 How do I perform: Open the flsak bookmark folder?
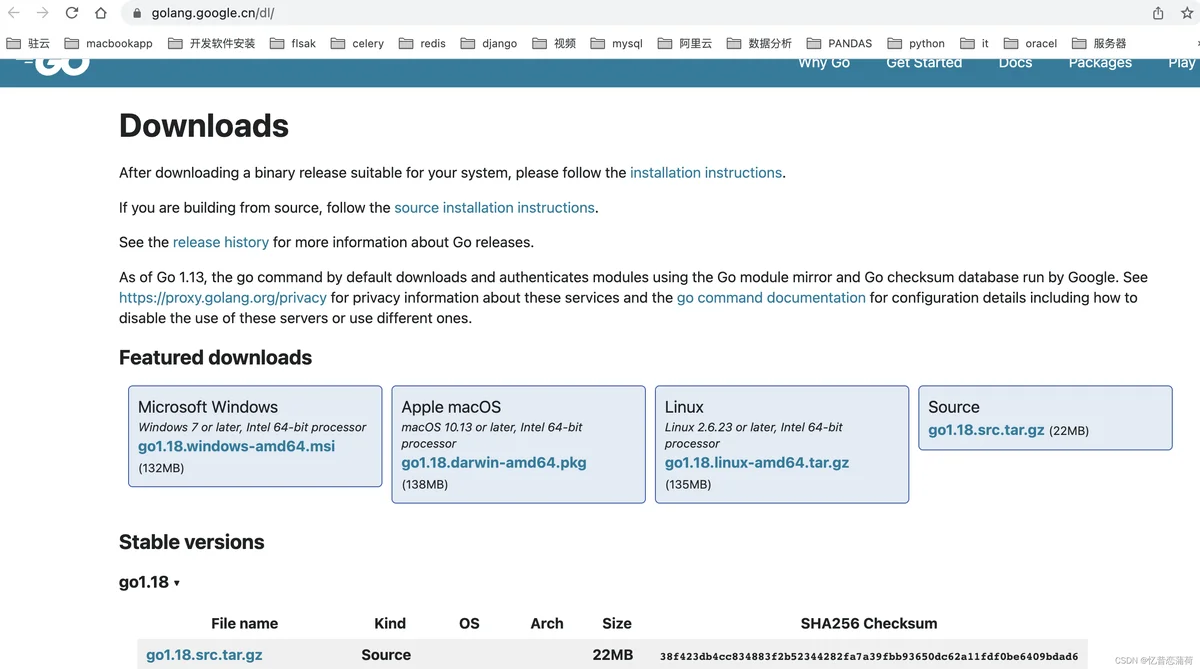[x=293, y=43]
